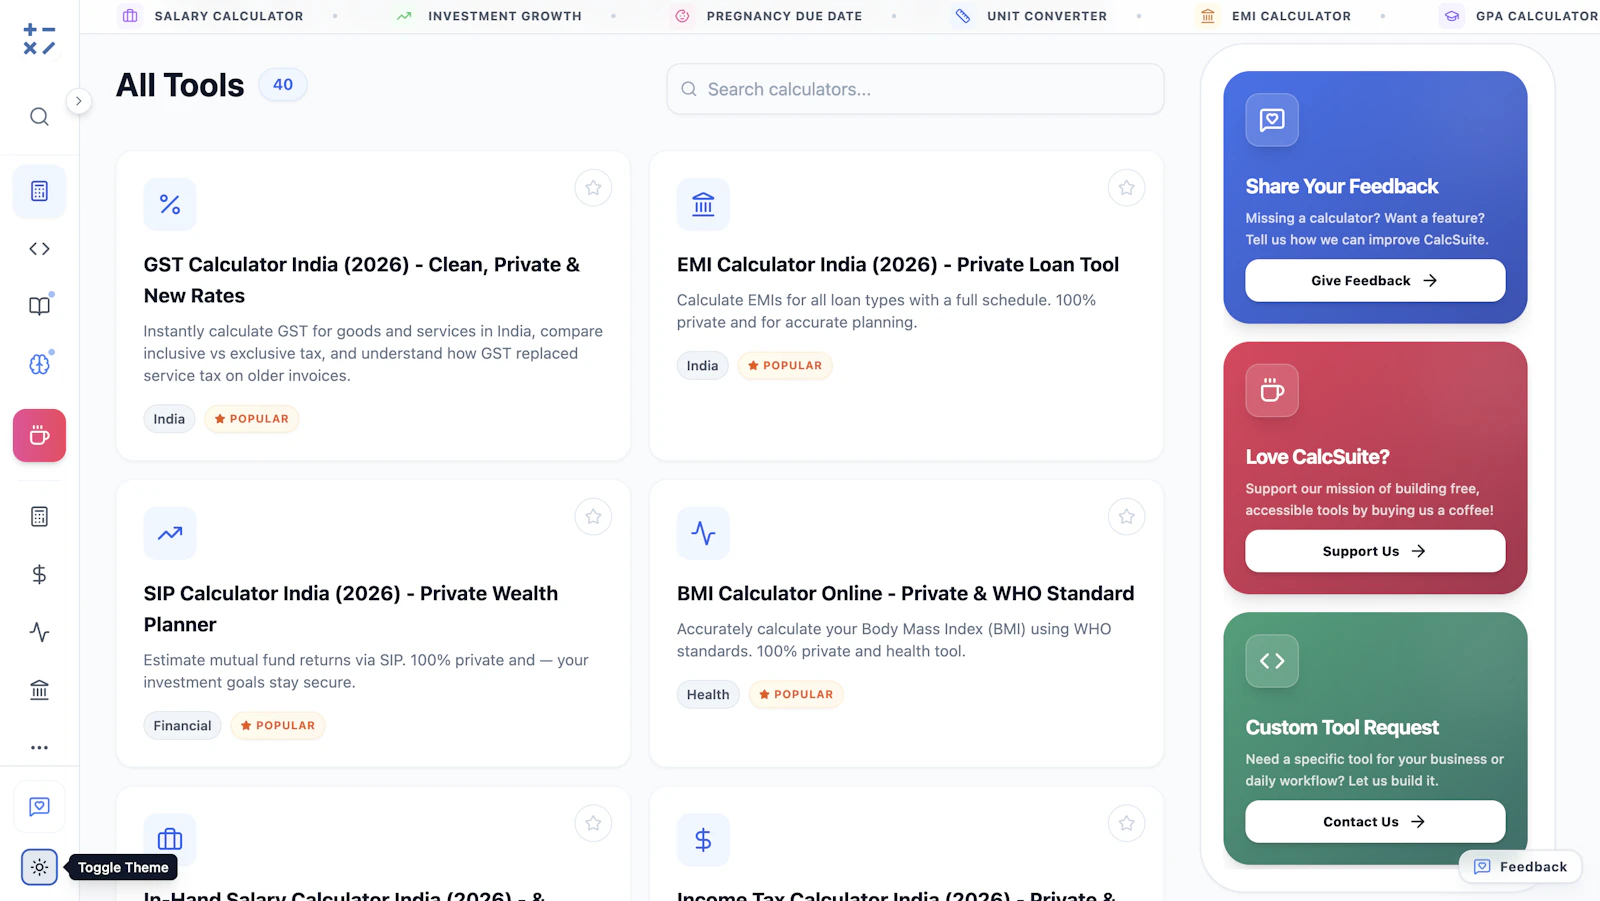Expand the sidebar using the chevron arrow
The width and height of the screenshot is (1600, 901).
point(79,101)
